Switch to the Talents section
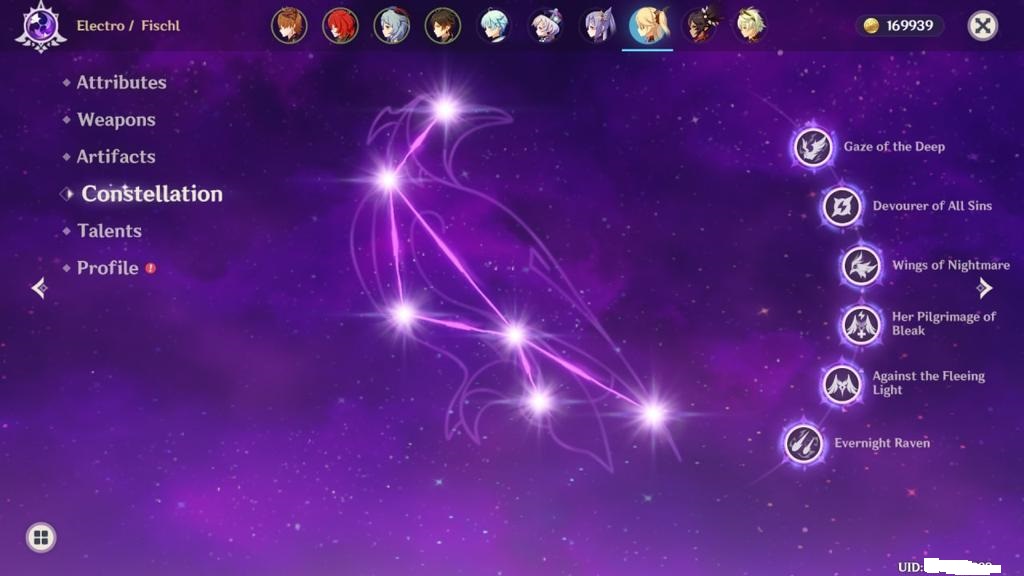The width and height of the screenshot is (1024, 576). [x=109, y=231]
